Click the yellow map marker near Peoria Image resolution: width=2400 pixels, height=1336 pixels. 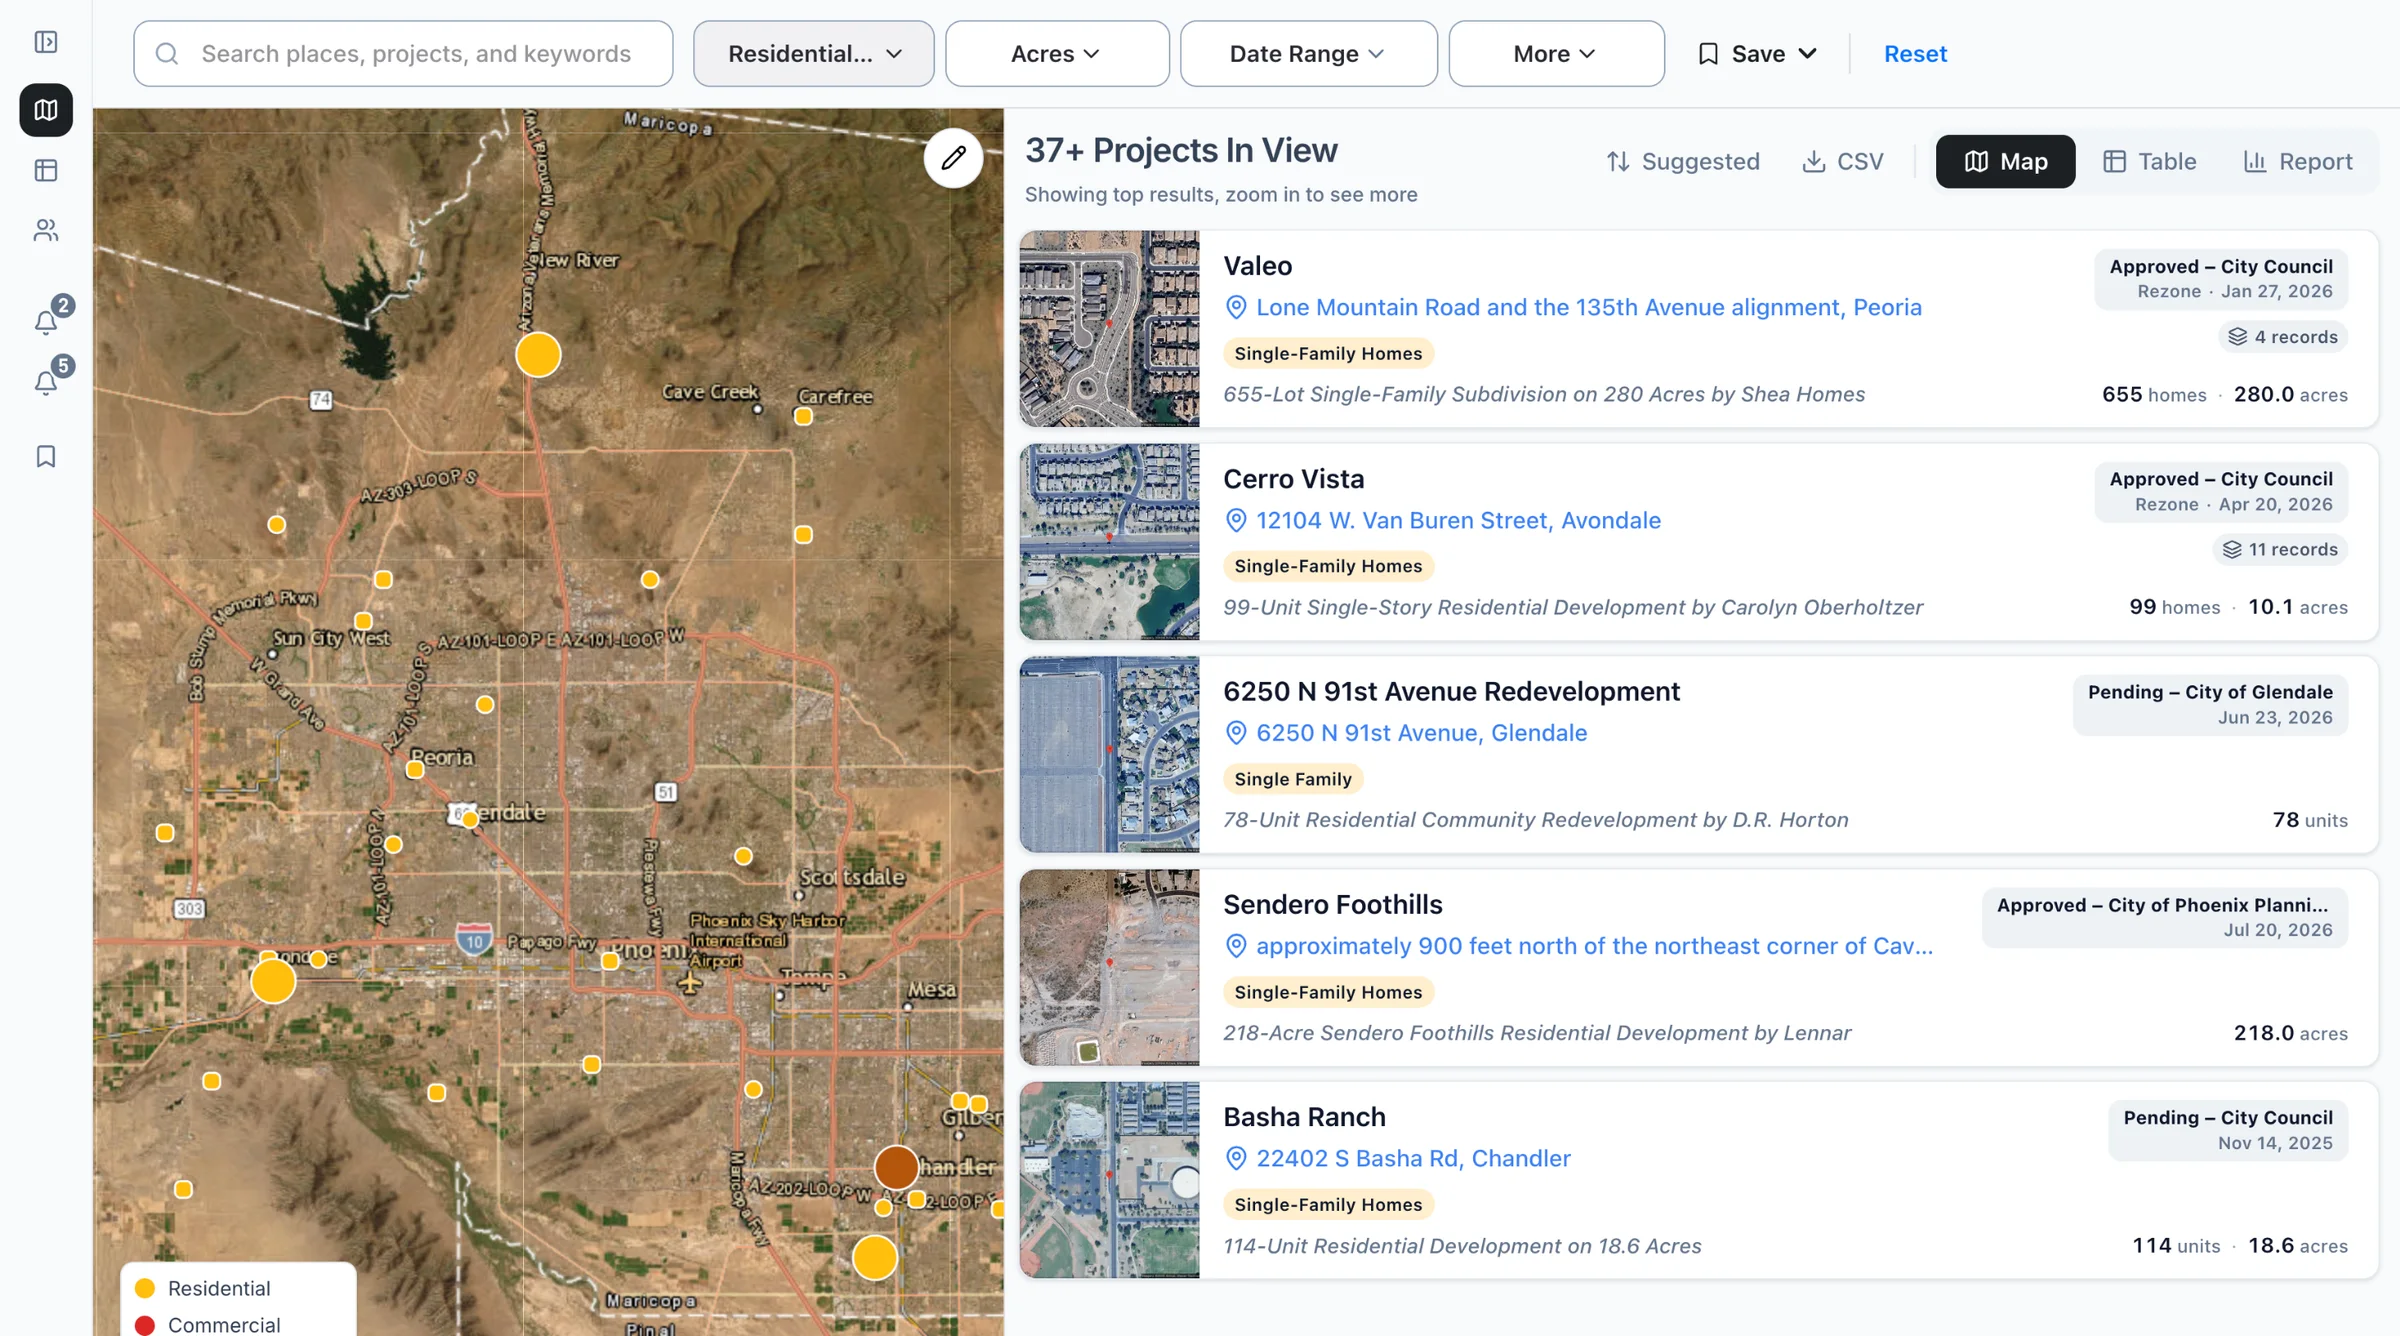pos(415,770)
